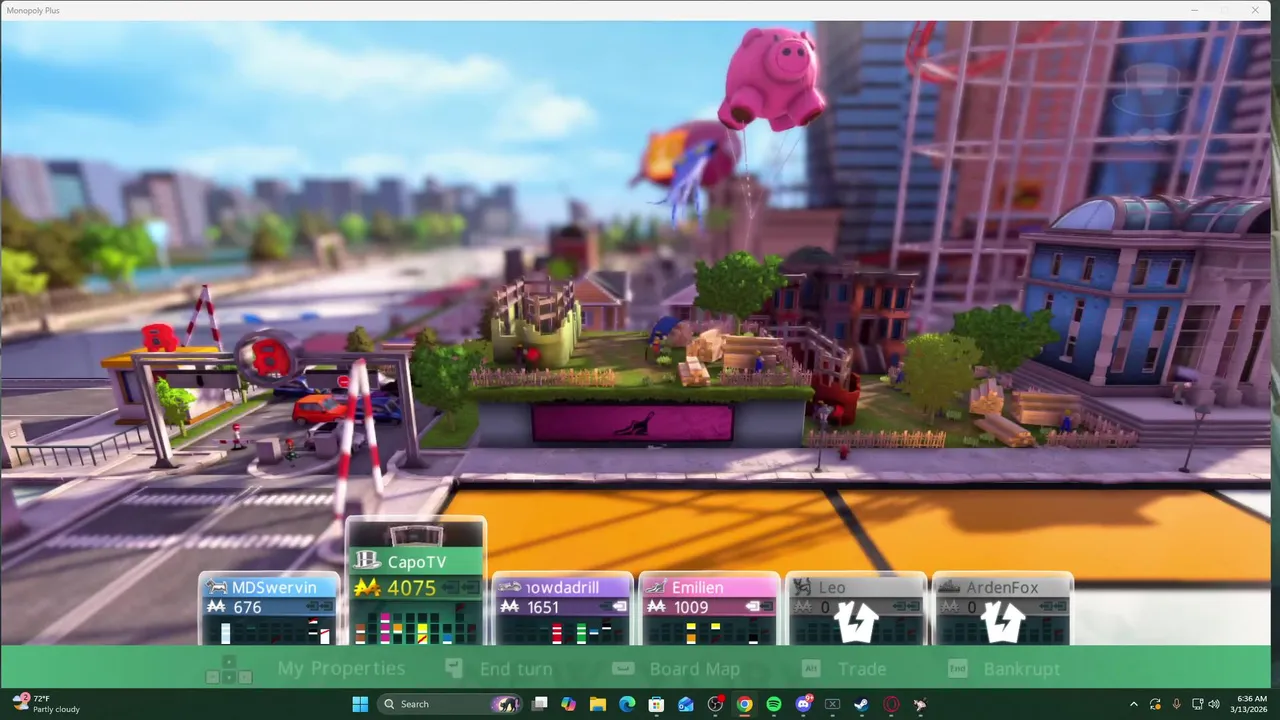
Task: Click the Trade Alt key icon
Action: (x=811, y=668)
